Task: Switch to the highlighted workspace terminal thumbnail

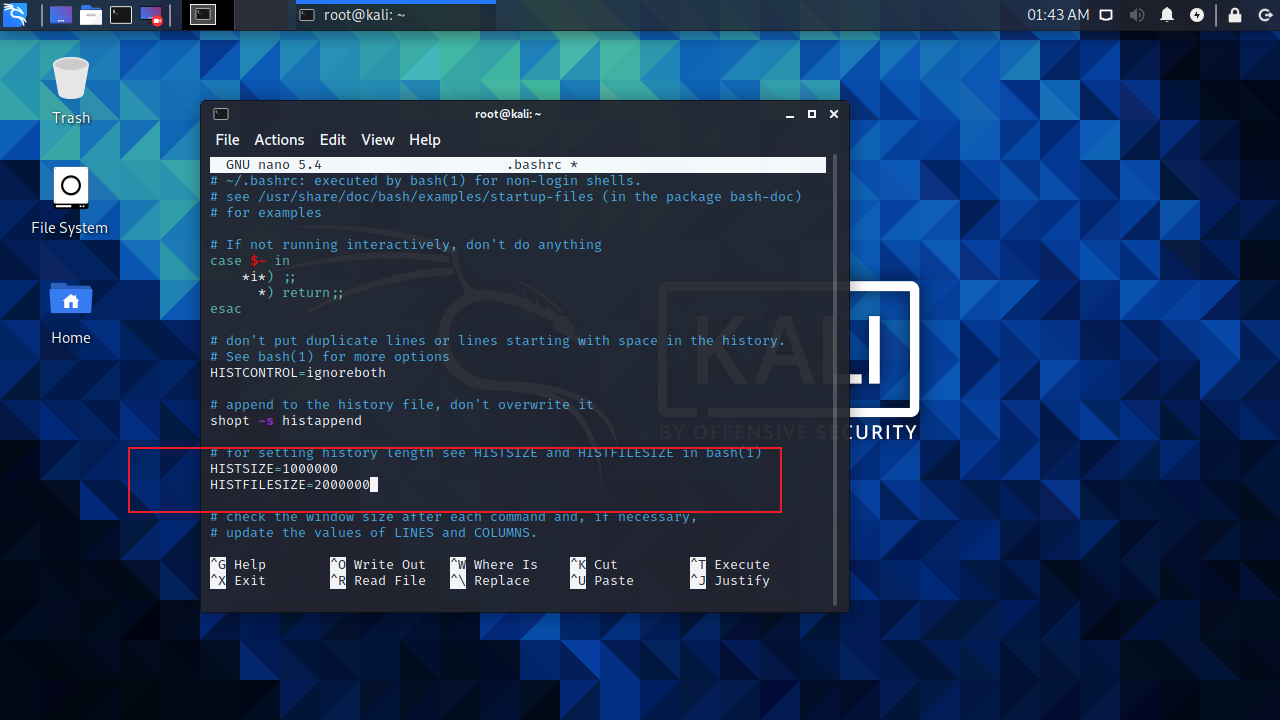Action: point(203,15)
